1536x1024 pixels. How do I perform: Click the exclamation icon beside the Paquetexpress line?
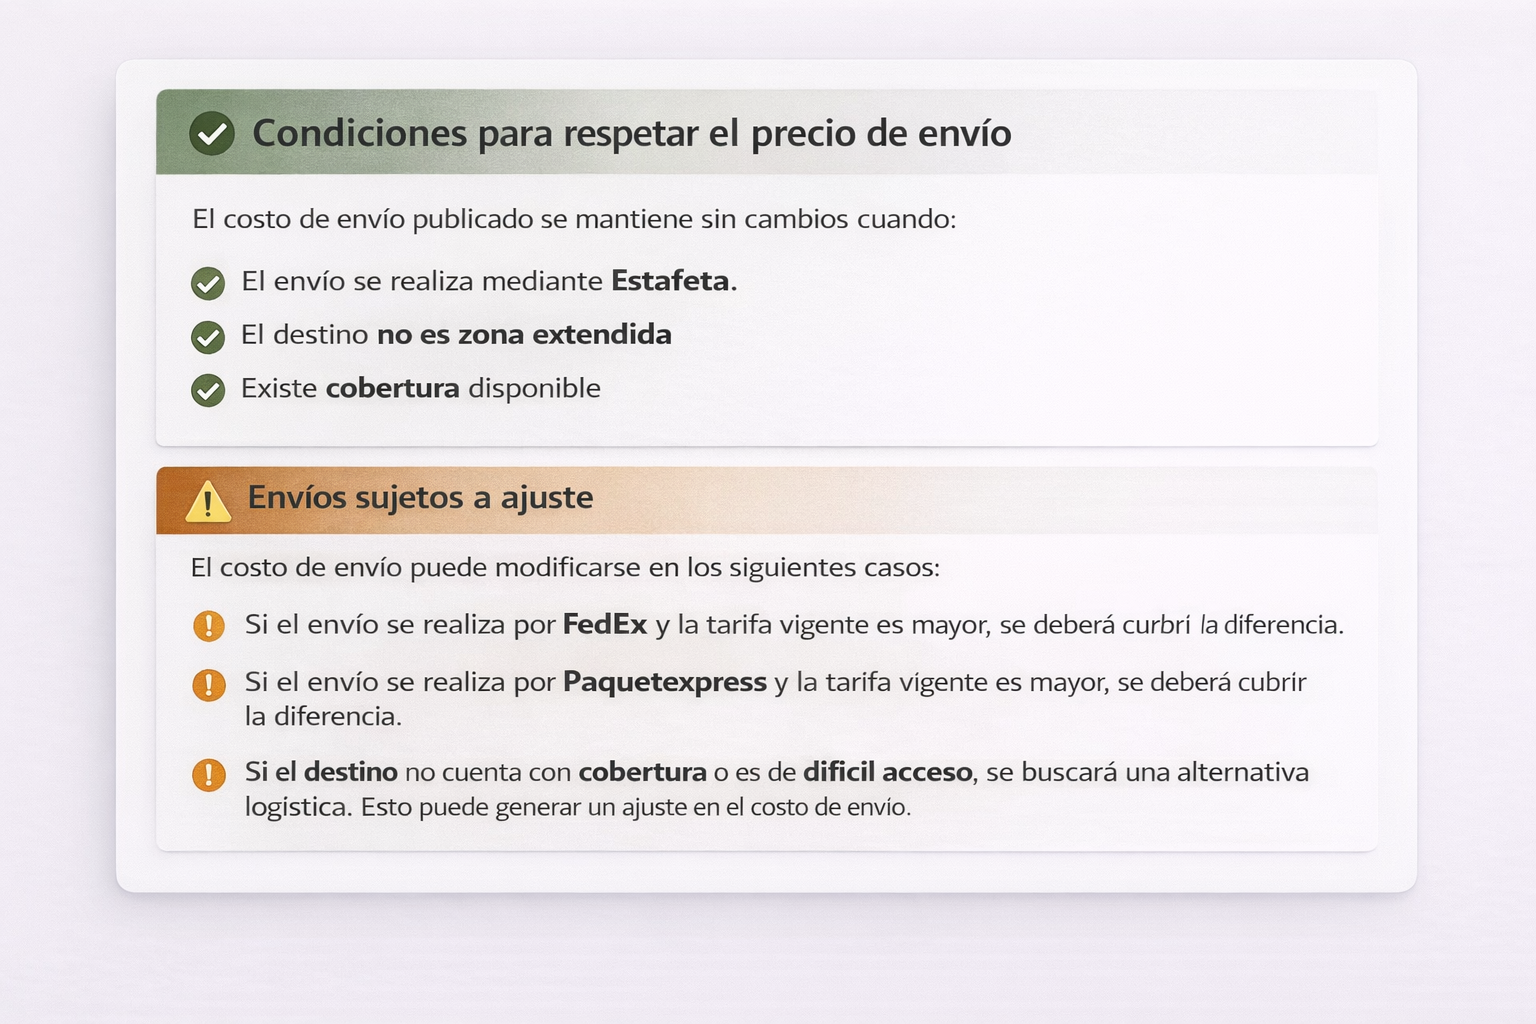[x=208, y=685]
